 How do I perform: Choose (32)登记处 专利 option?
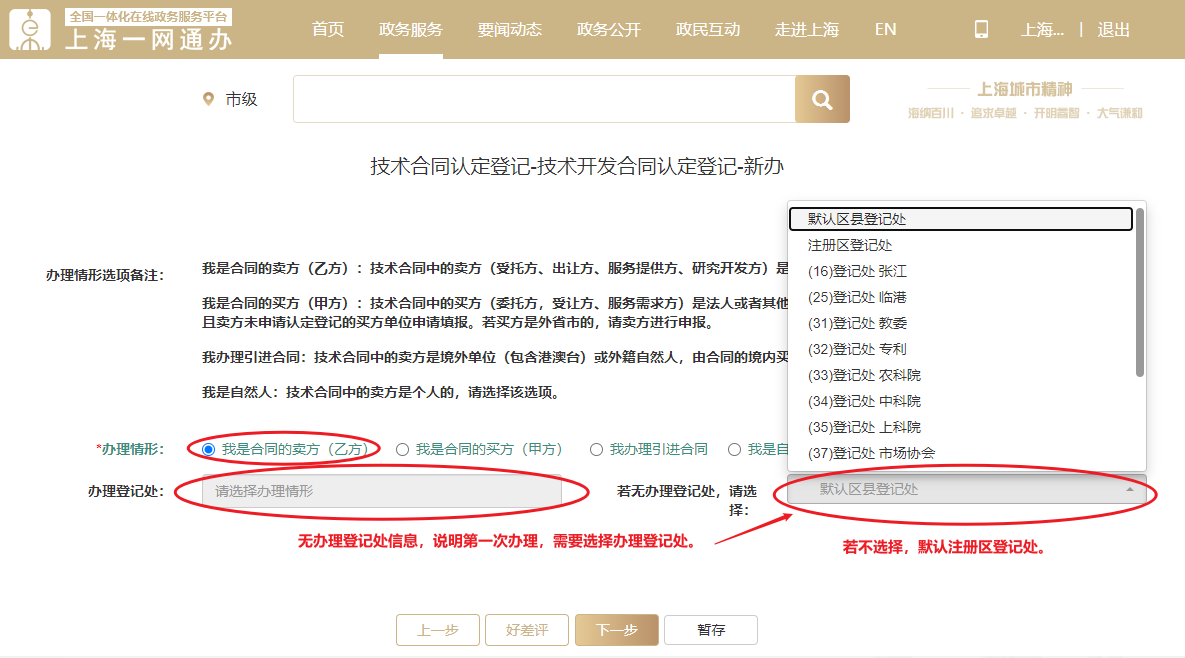coord(857,349)
